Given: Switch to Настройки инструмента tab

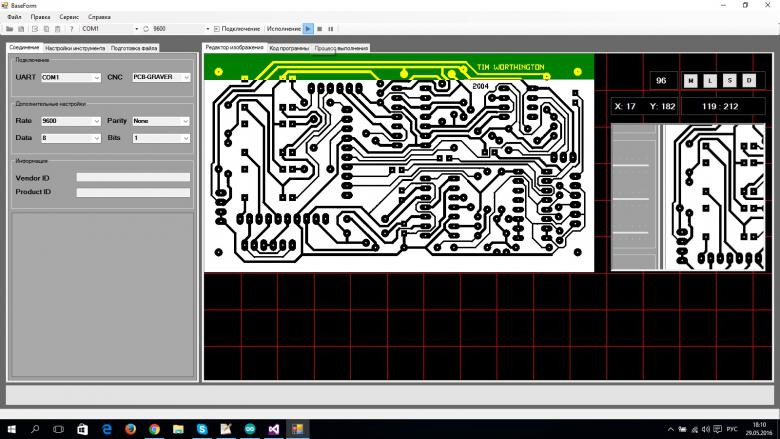Looking at the screenshot, I should [75, 48].
